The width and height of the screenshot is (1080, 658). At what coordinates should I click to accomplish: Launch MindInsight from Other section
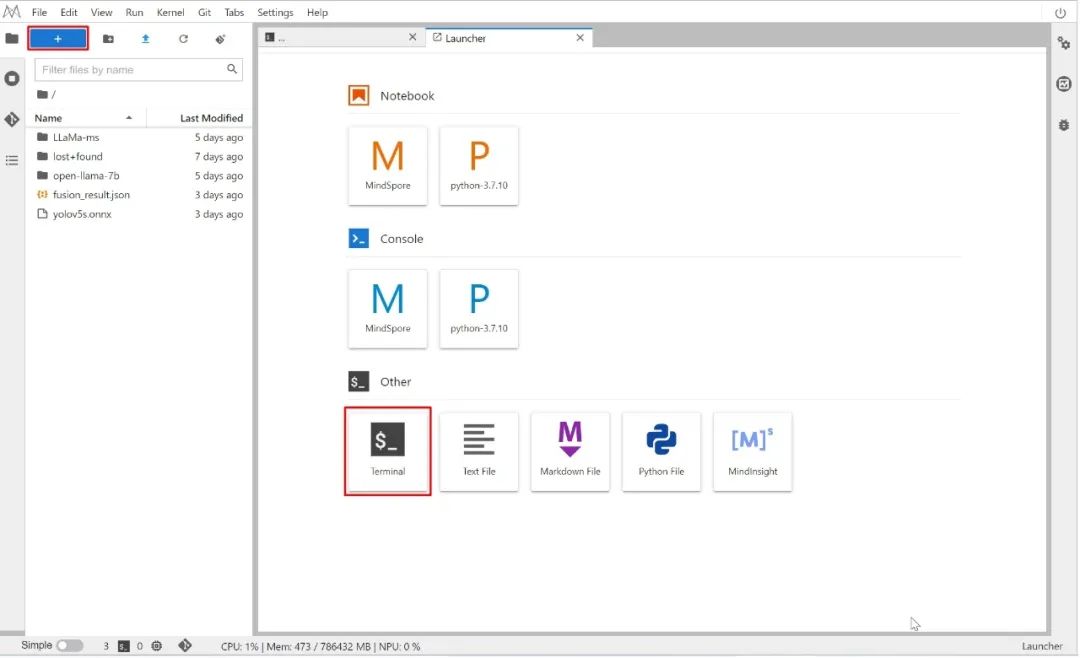click(752, 451)
